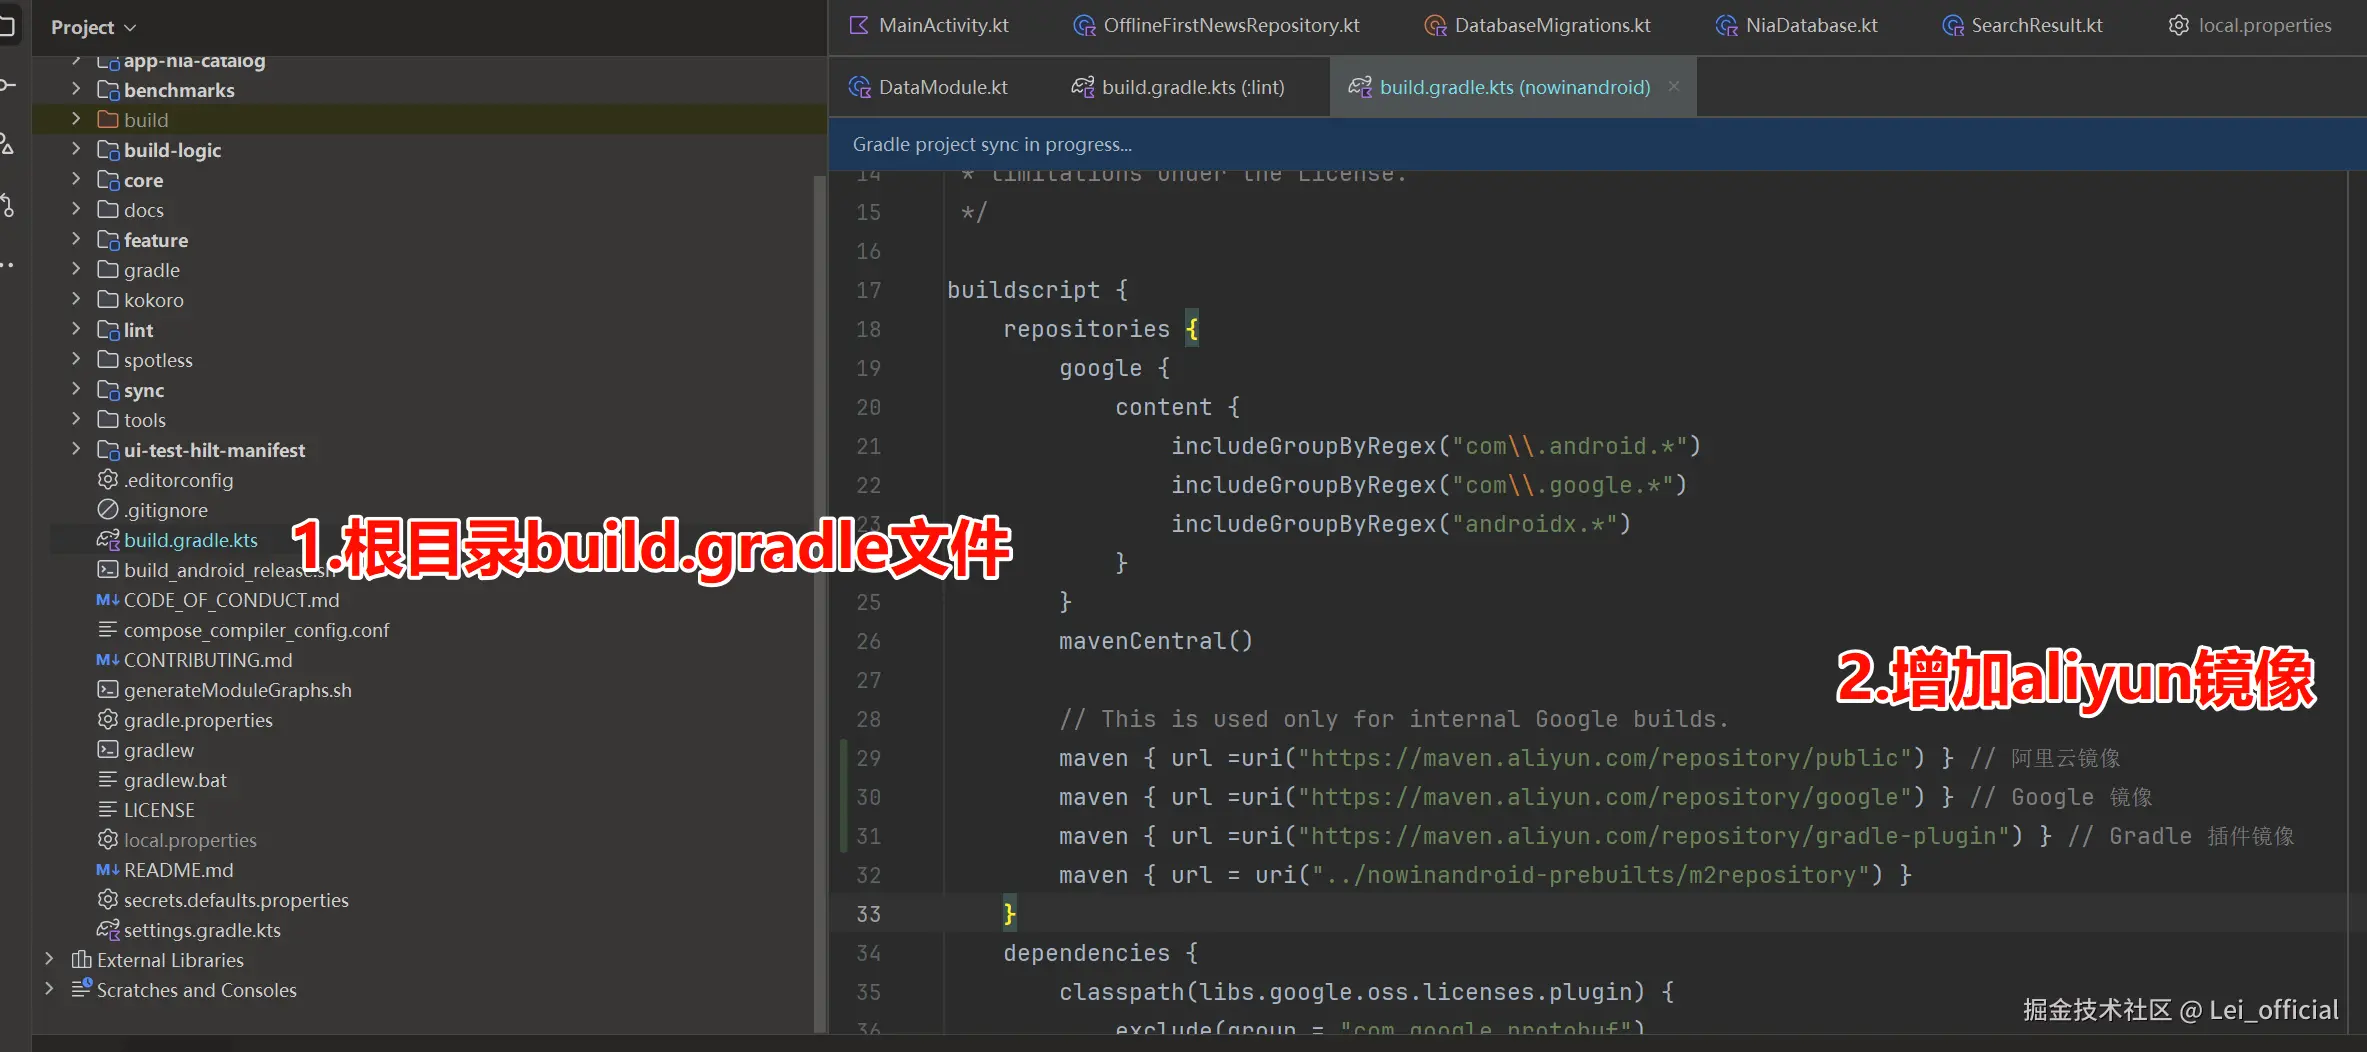Image resolution: width=2367 pixels, height=1052 pixels.
Task: Click the shell script icon of generateModuleGraphs.sh
Action: click(x=108, y=690)
